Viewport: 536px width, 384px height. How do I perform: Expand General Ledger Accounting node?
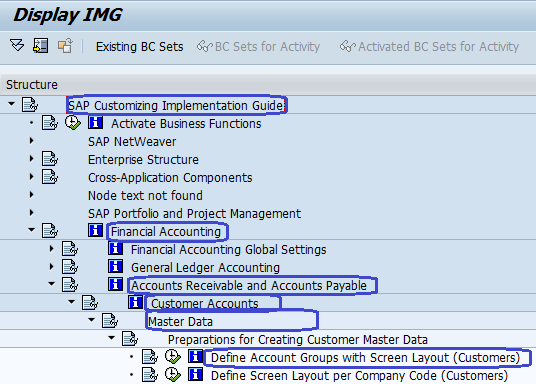coord(52,266)
